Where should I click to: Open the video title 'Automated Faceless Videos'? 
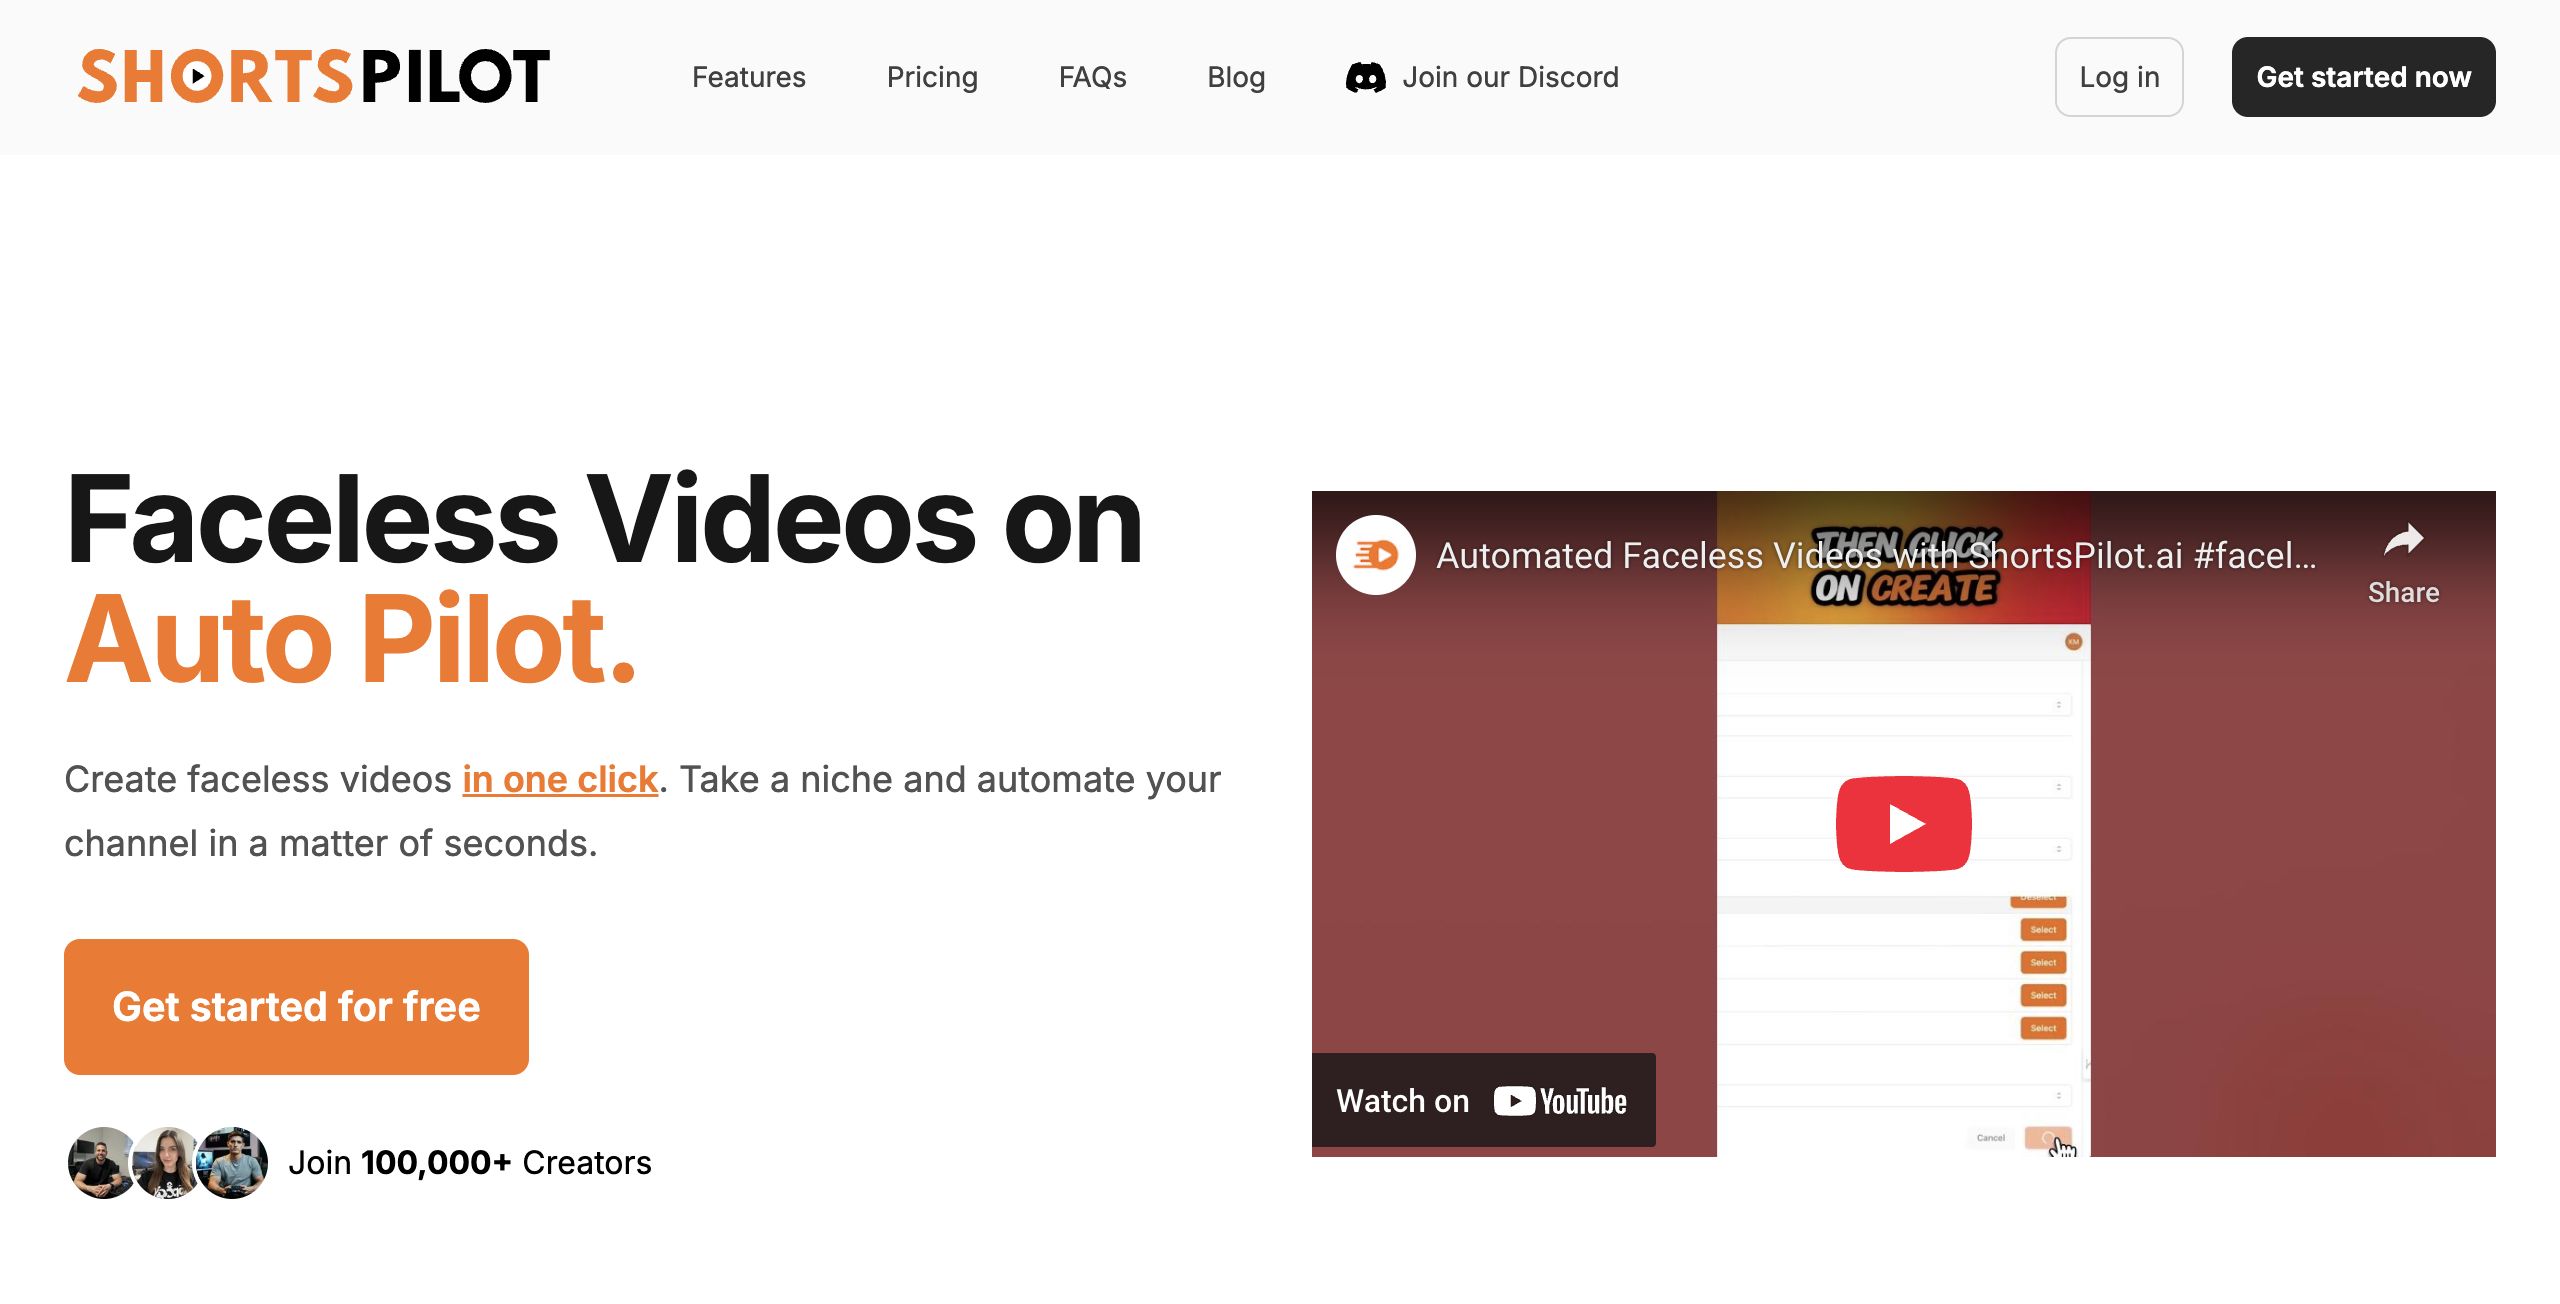(x=1876, y=555)
